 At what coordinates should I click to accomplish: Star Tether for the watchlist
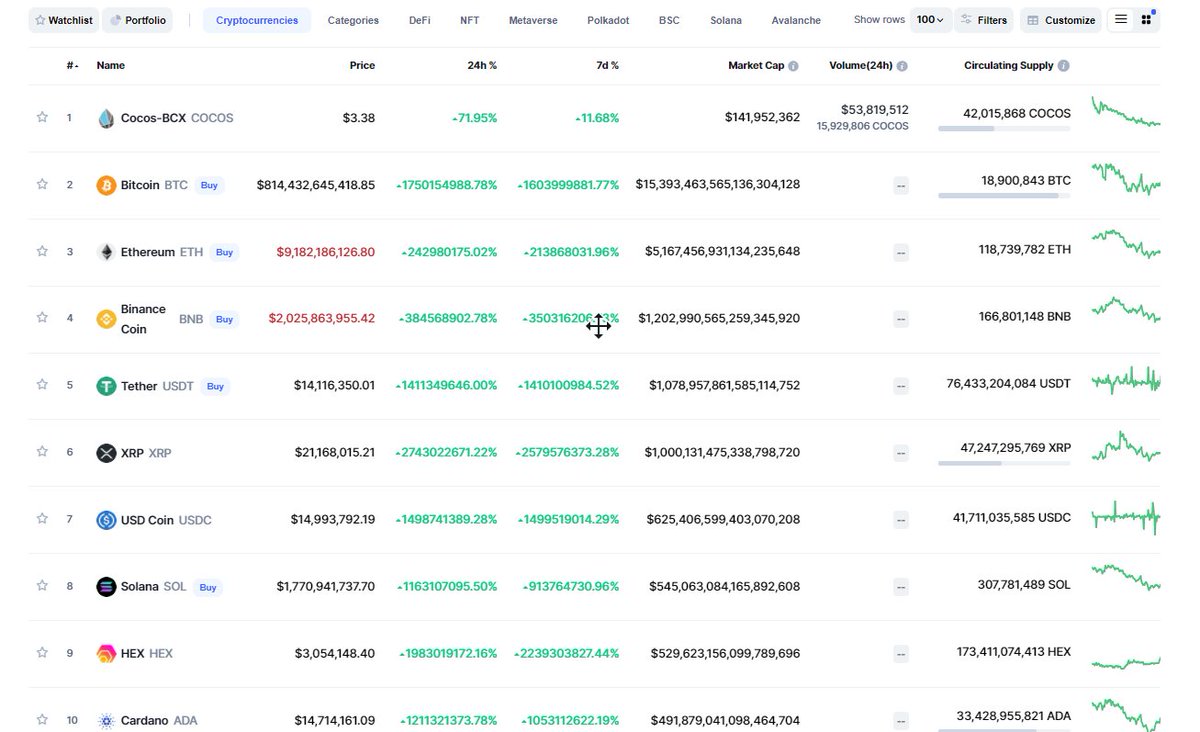pos(42,384)
